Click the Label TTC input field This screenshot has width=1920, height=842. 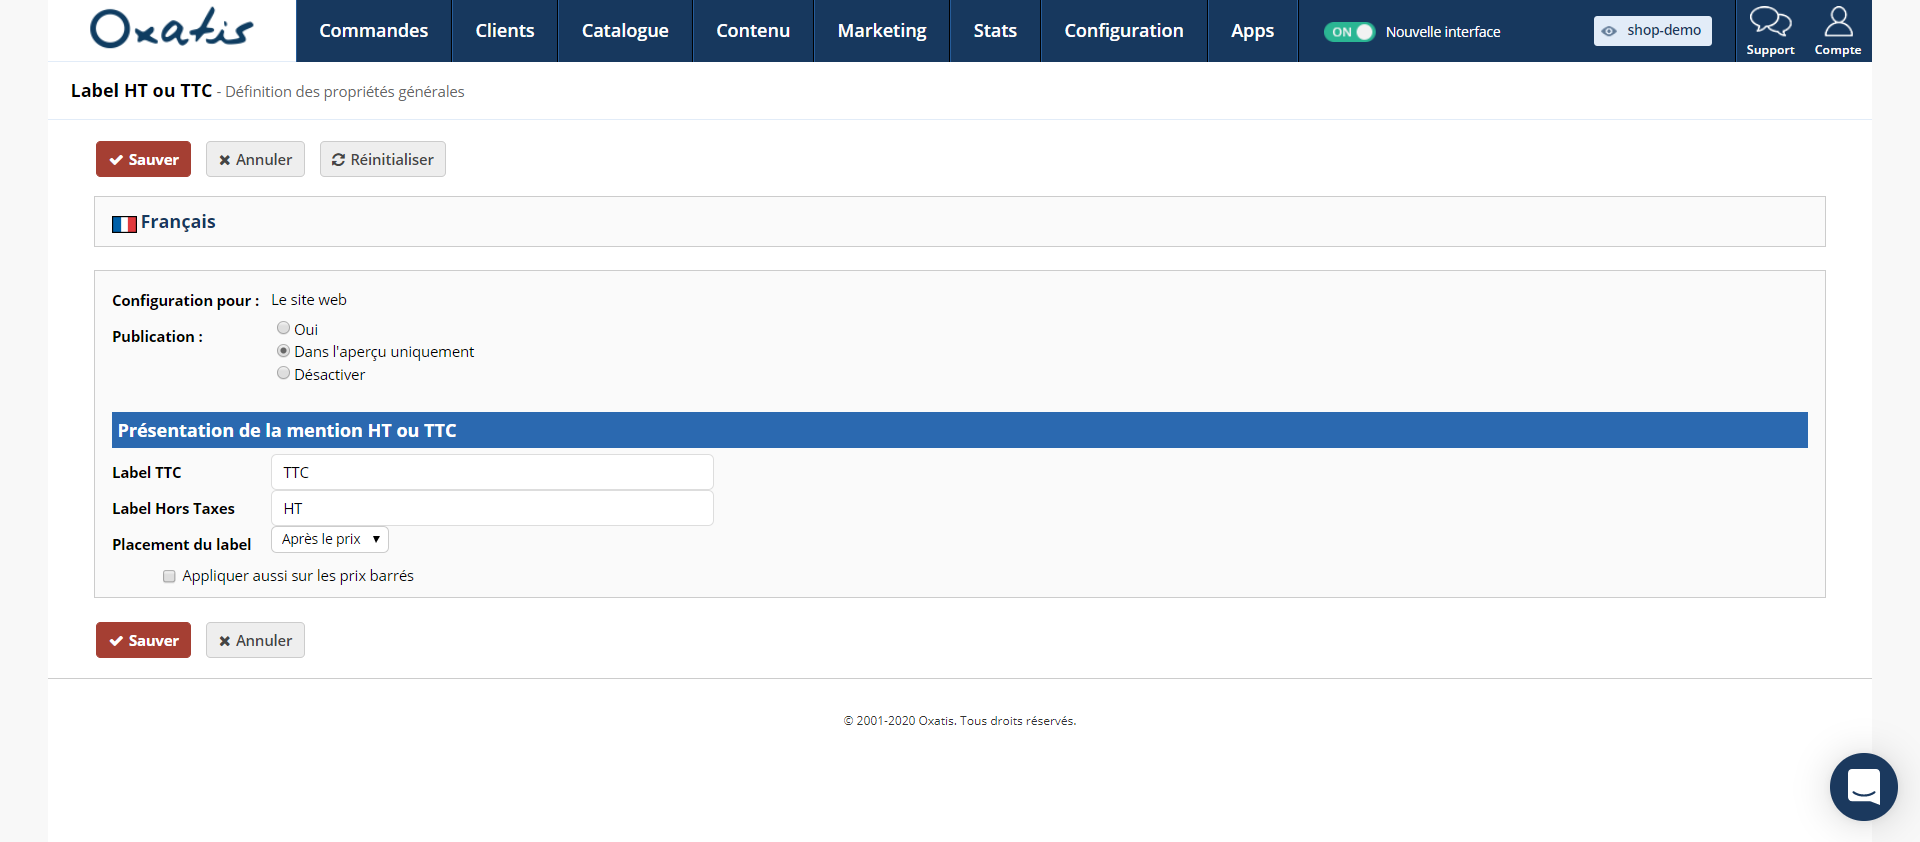pyautogui.click(x=492, y=472)
